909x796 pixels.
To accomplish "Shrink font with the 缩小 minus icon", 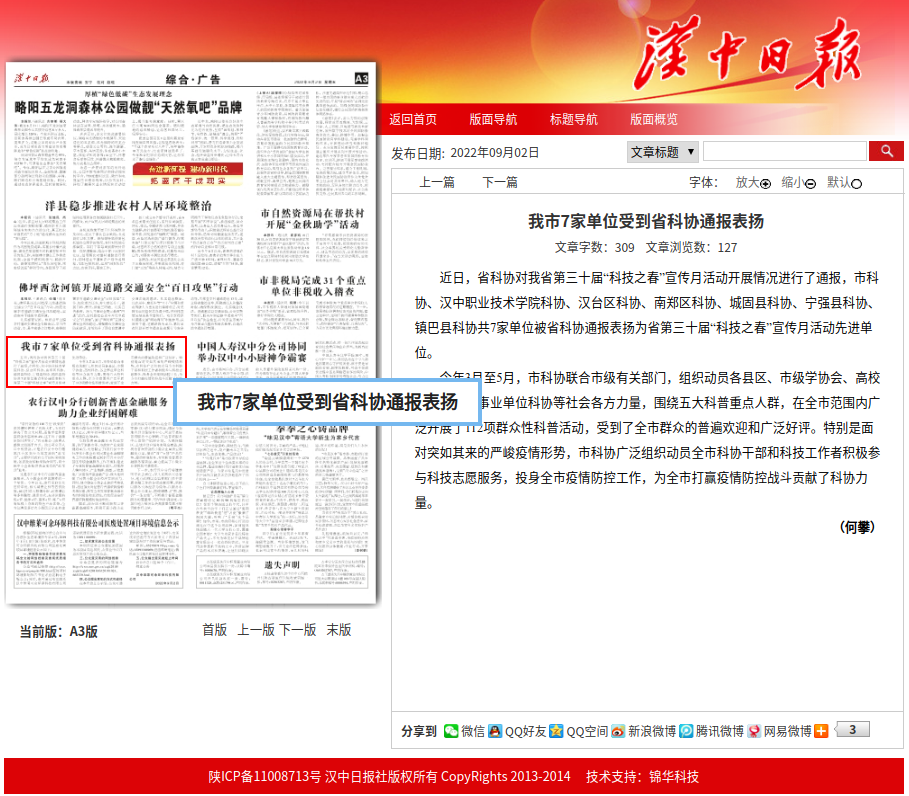I will (810, 184).
